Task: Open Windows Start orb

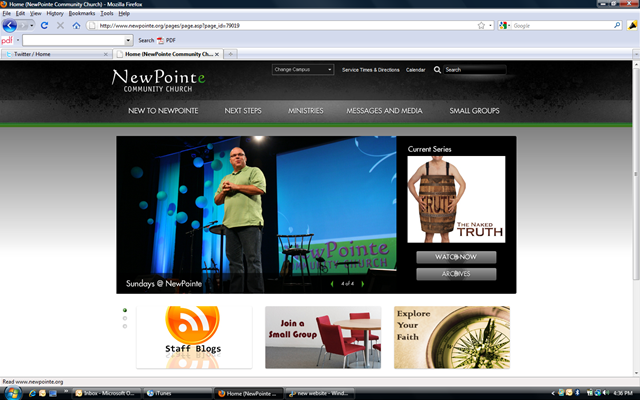Action: tap(13, 393)
